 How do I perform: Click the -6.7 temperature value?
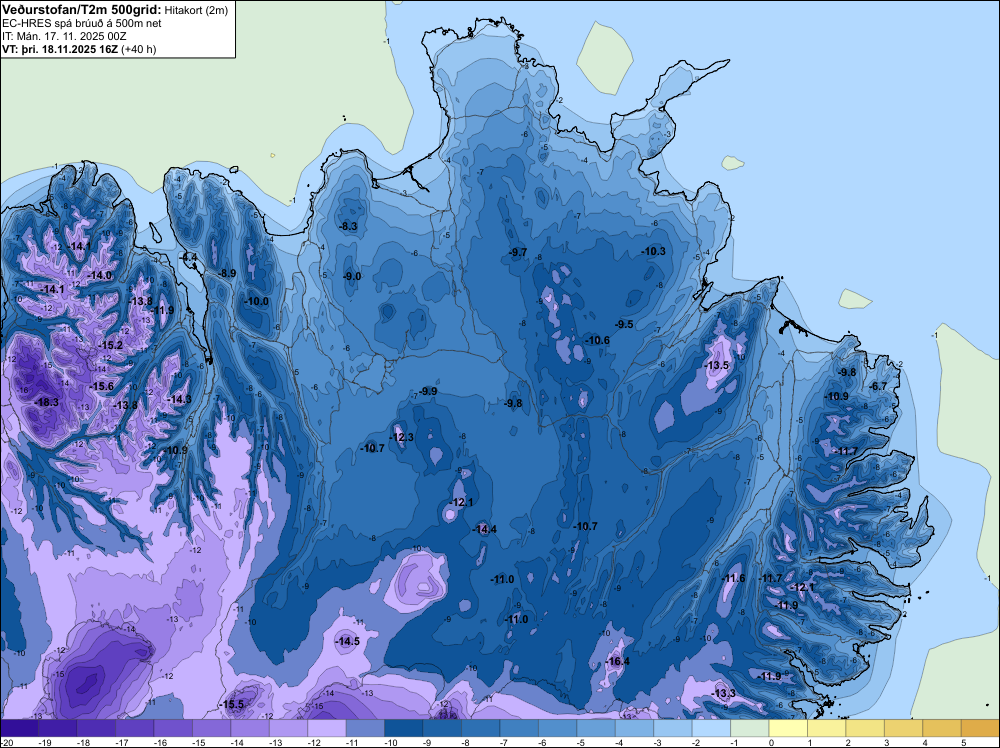tap(879, 386)
